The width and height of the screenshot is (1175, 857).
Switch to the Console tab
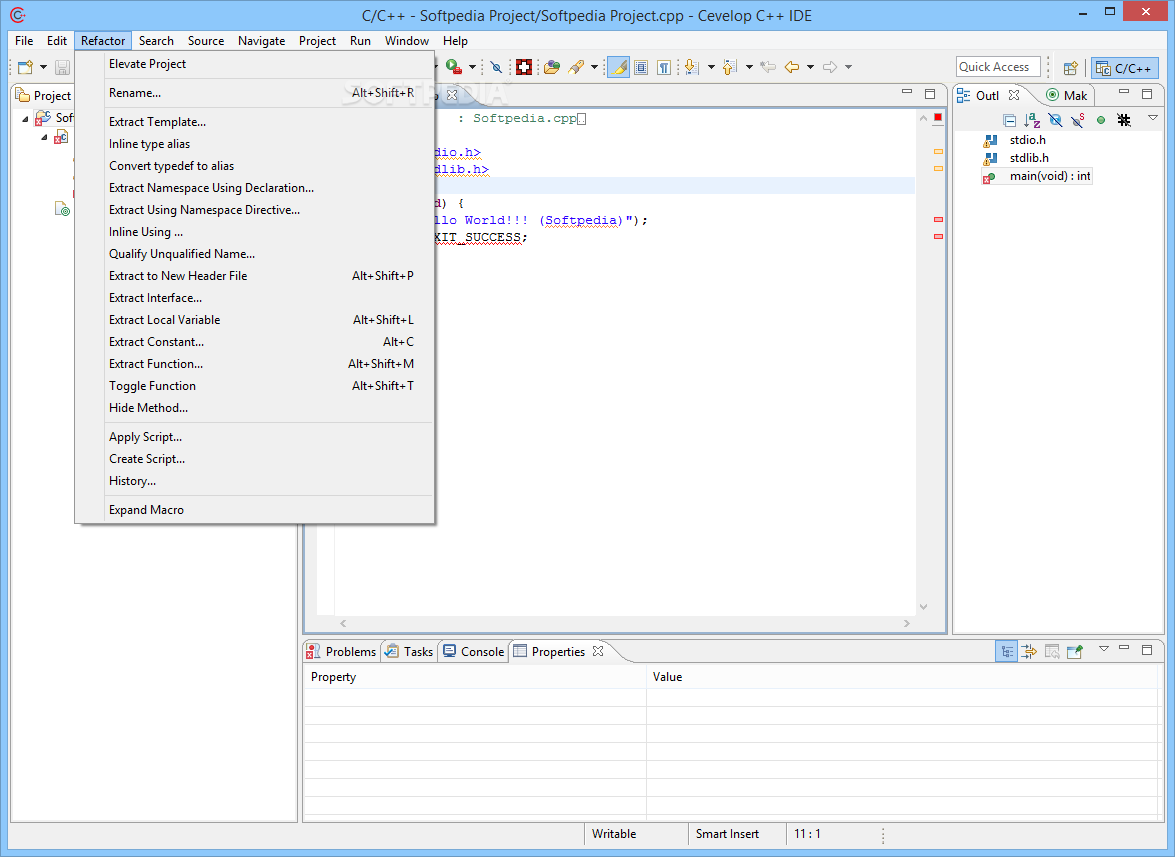pos(473,651)
